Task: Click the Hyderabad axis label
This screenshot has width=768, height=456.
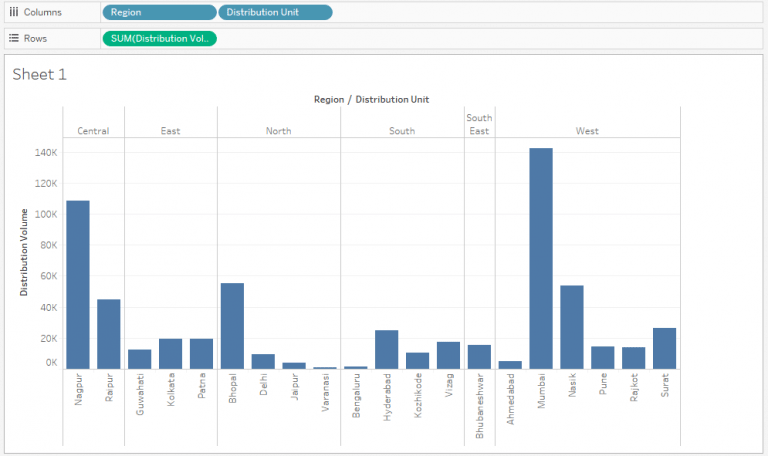Action: point(387,398)
